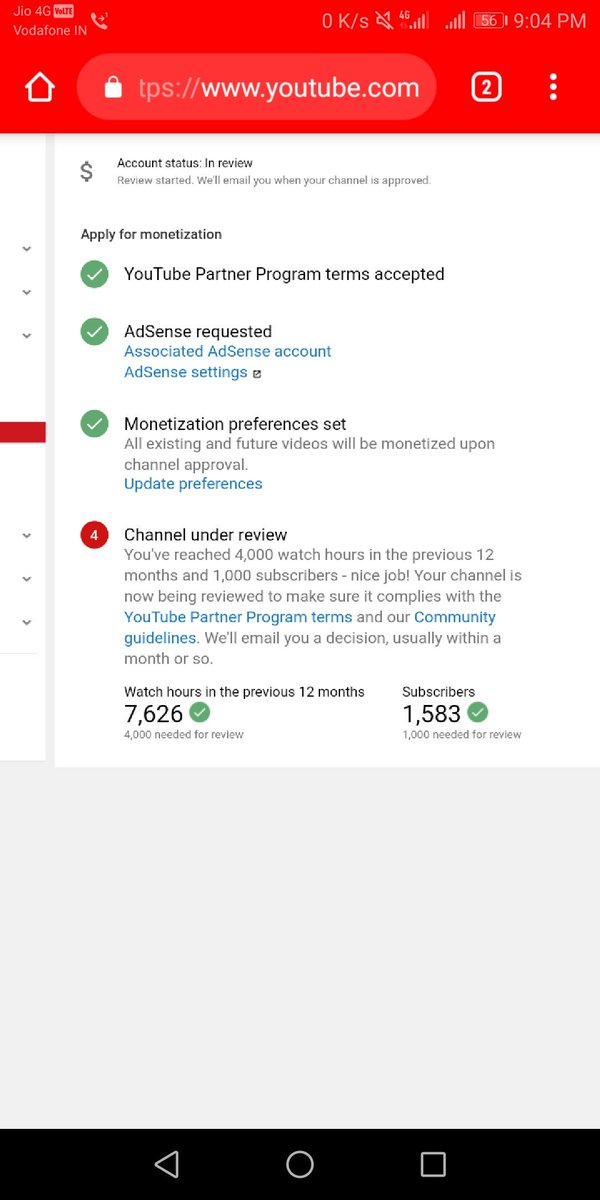Open the Community guidelines link

310,627
